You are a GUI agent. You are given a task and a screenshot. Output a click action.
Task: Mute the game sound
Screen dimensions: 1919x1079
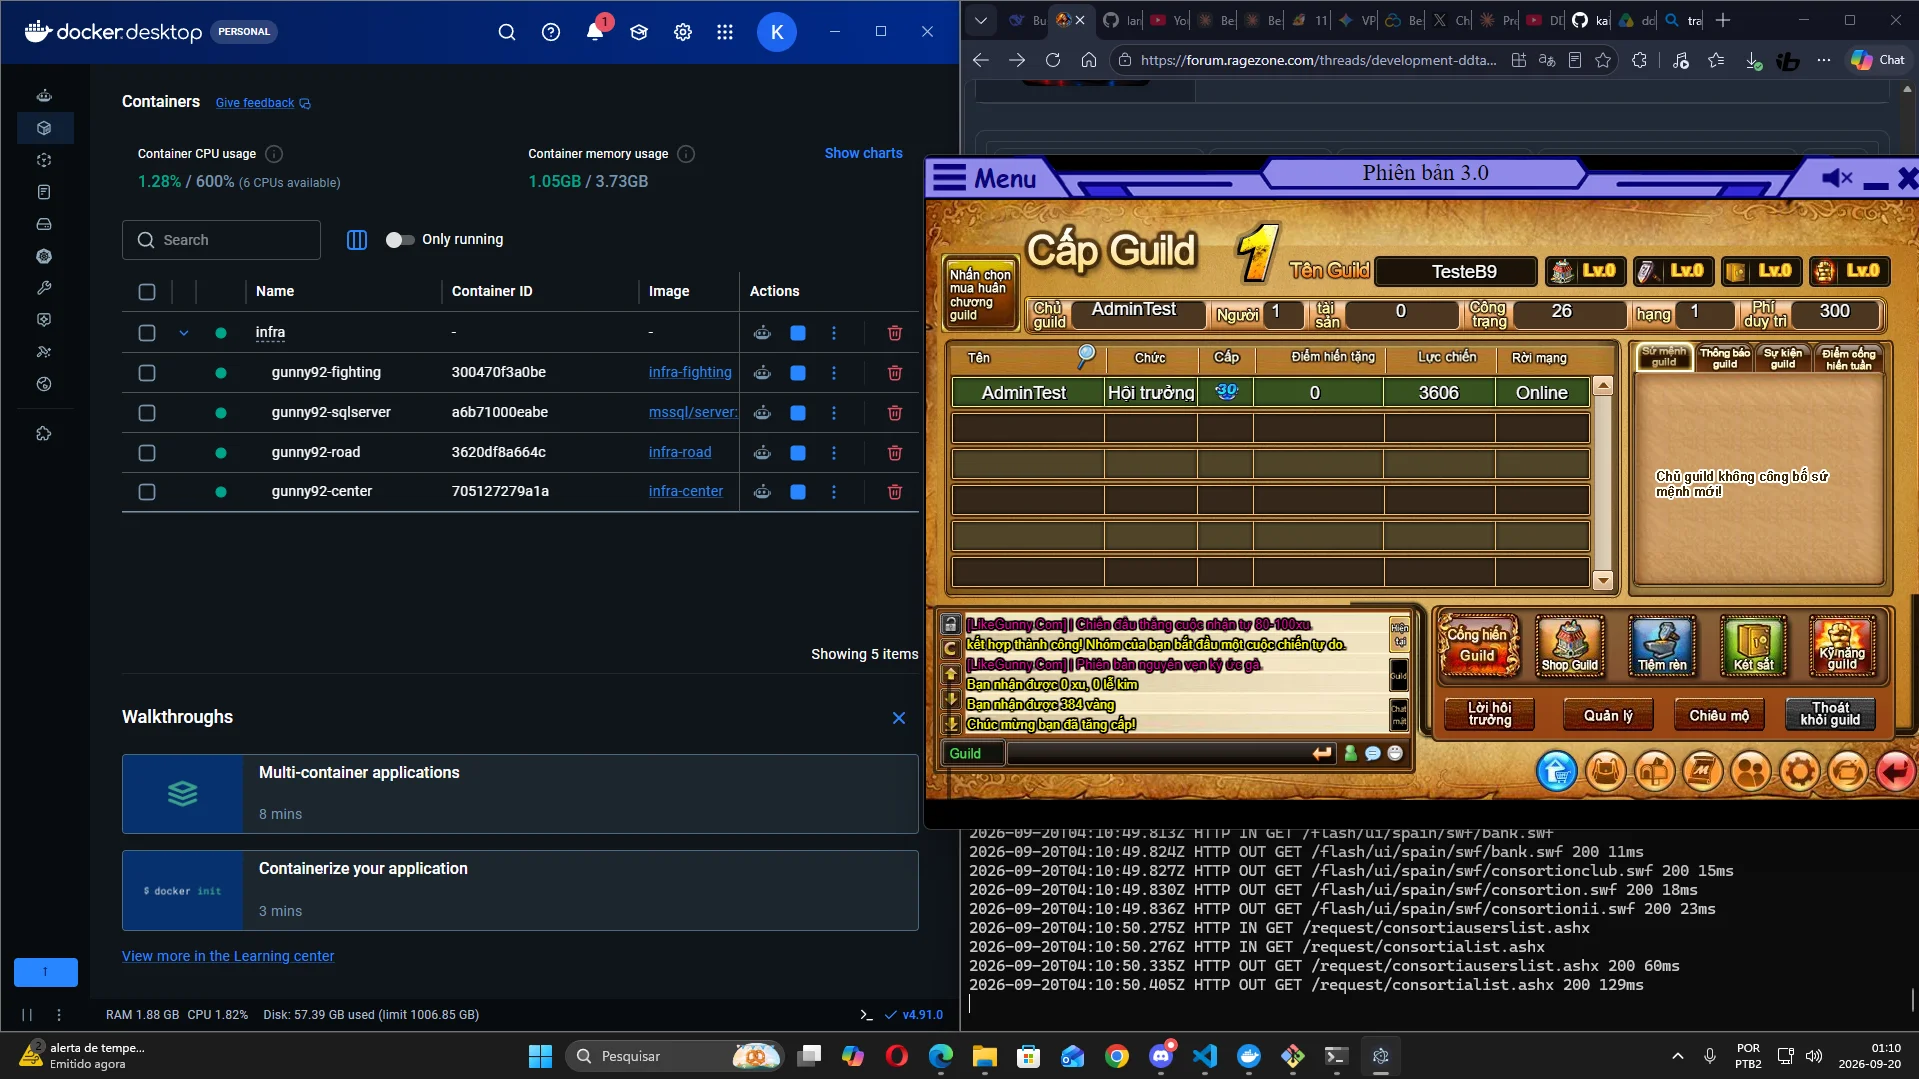(1837, 178)
